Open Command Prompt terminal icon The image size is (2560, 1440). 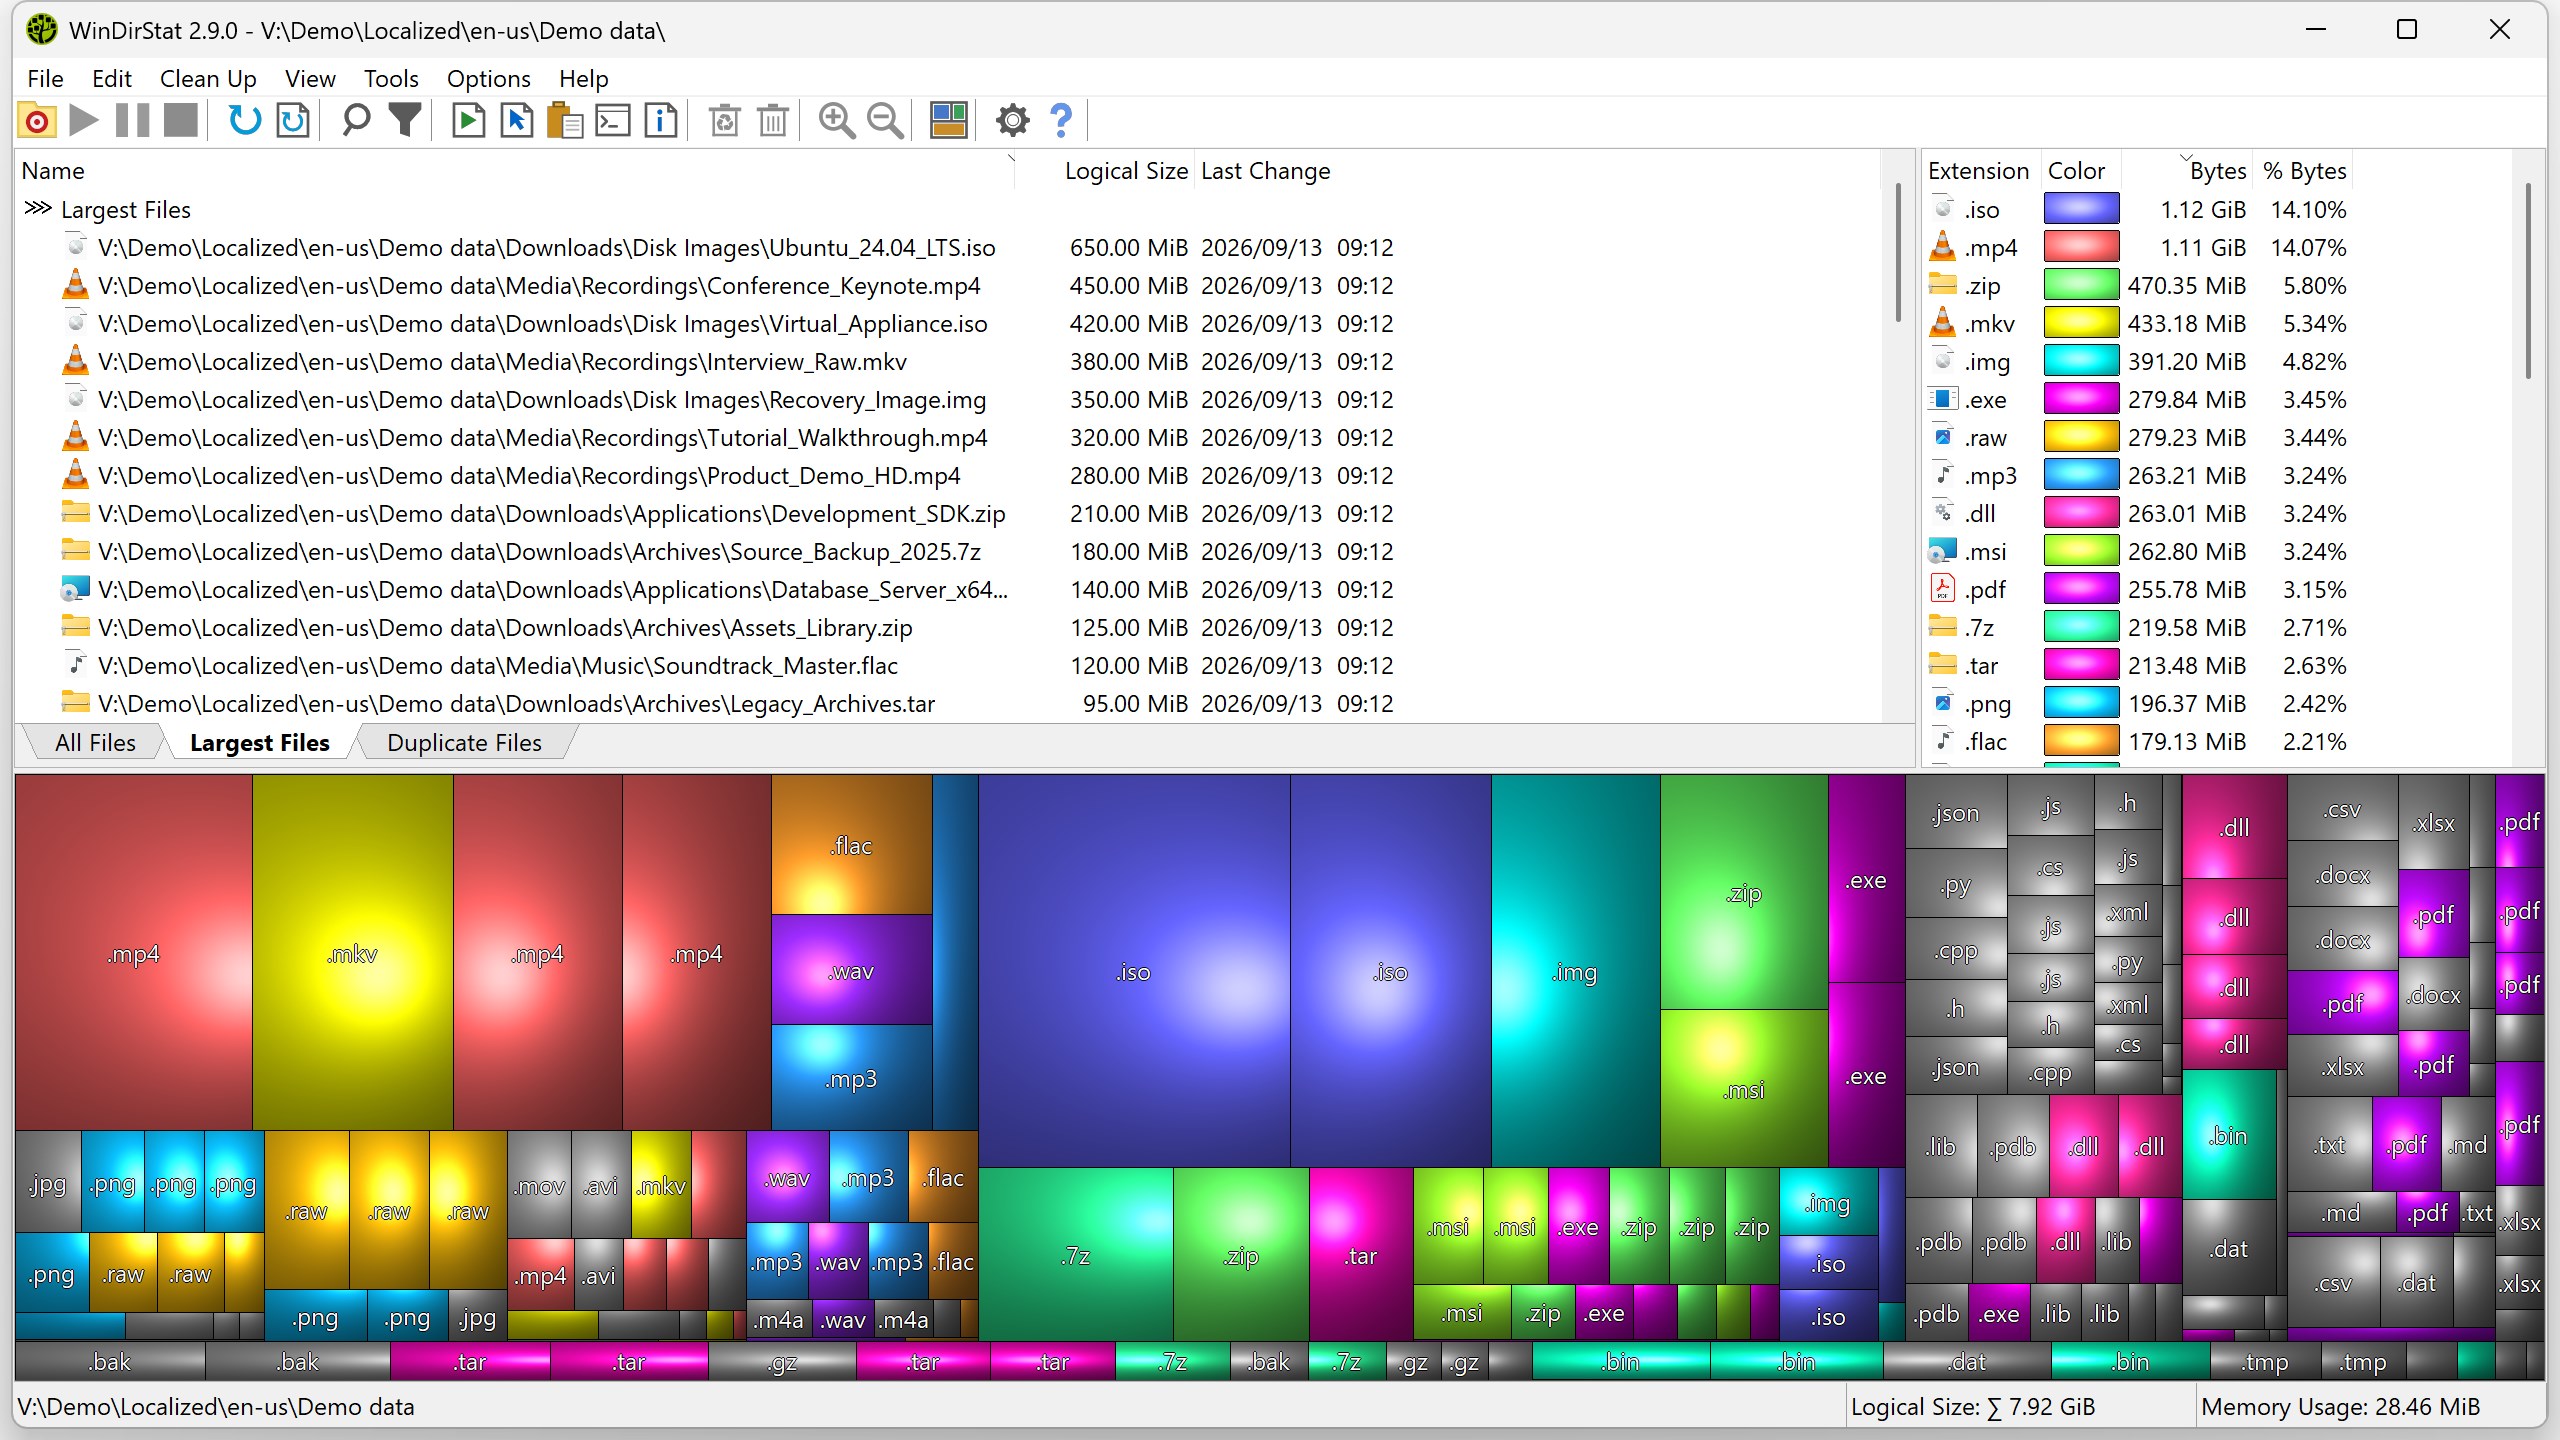pyautogui.click(x=613, y=121)
